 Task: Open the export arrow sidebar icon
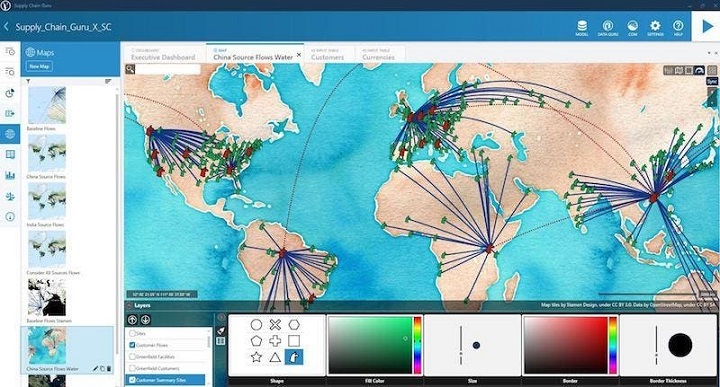[10, 113]
